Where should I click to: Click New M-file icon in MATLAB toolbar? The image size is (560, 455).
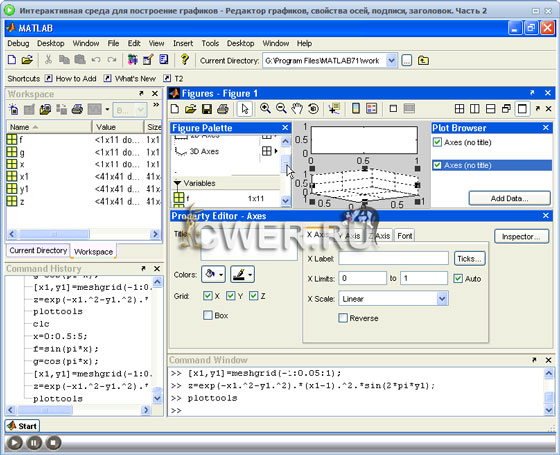(x=12, y=60)
